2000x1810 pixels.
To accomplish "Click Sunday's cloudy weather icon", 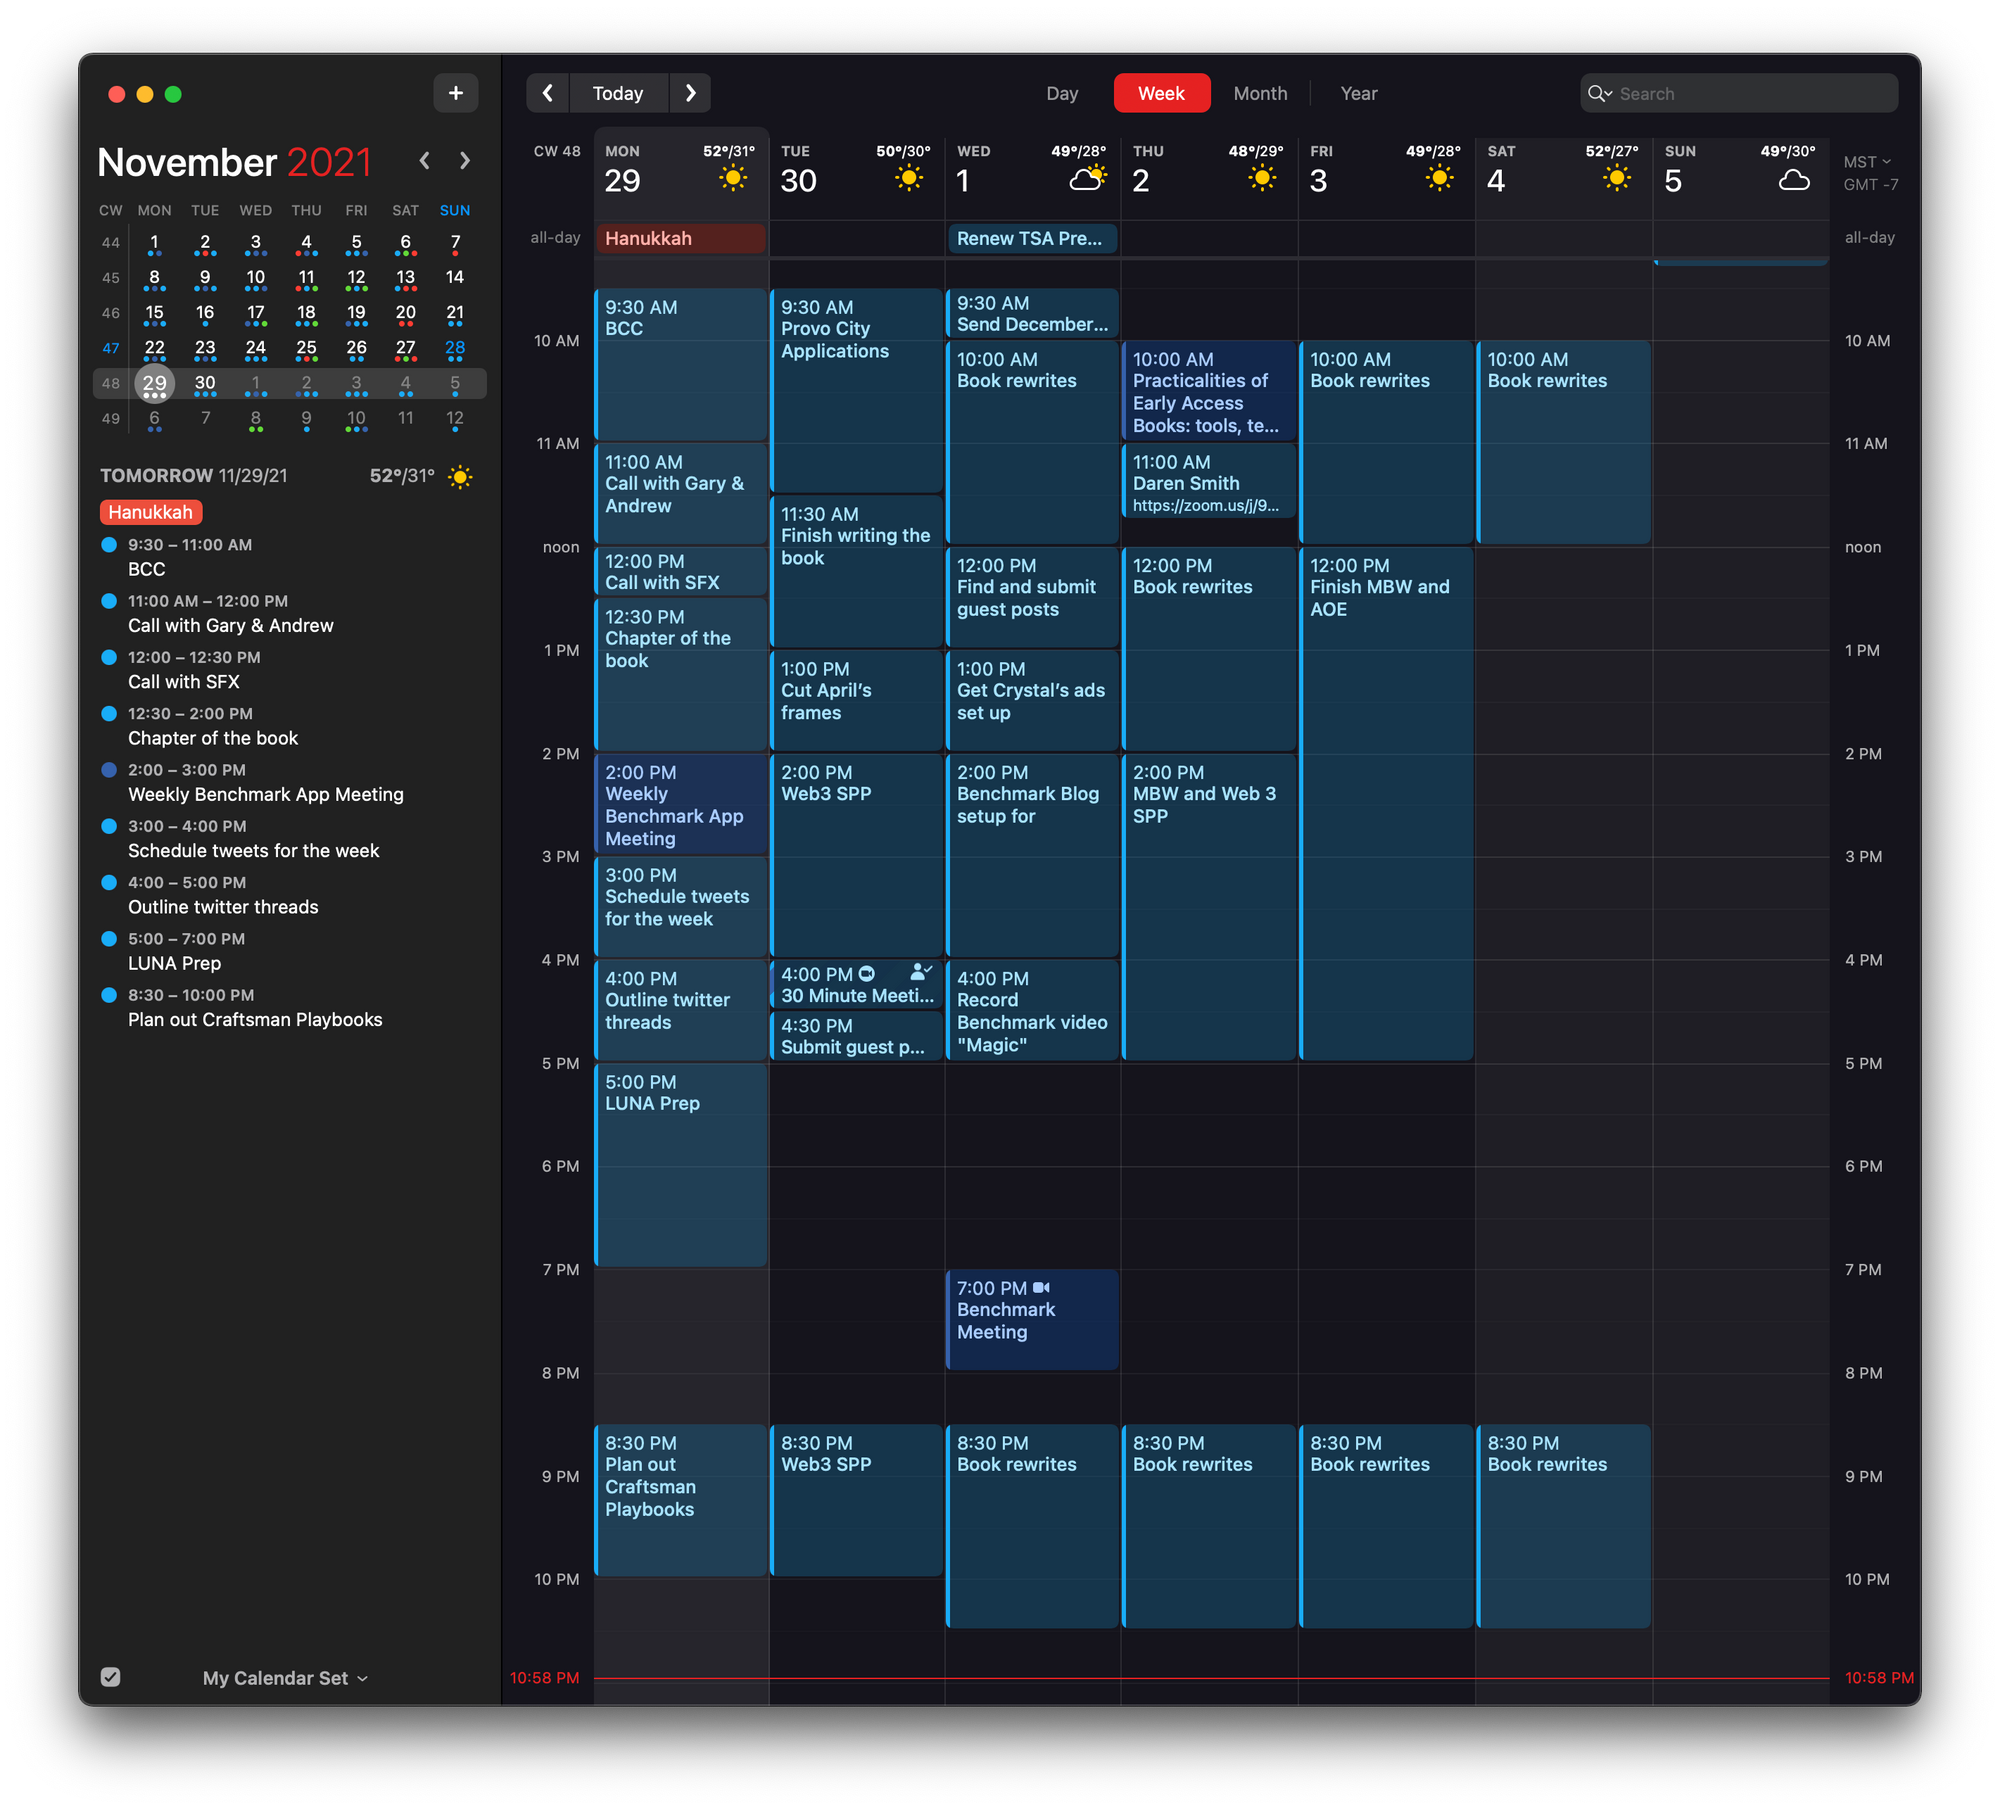I will coord(1794,180).
